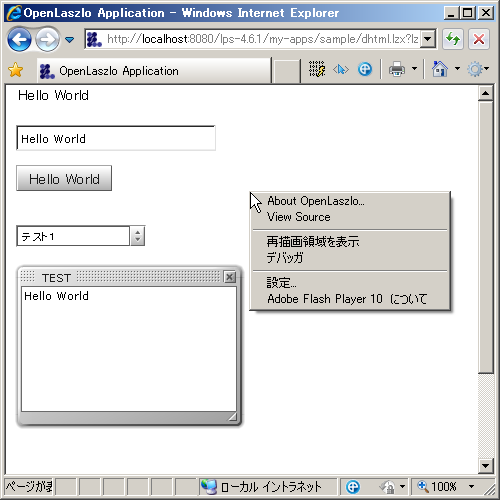
Task: Click the Refresh page icon
Action: (453, 39)
